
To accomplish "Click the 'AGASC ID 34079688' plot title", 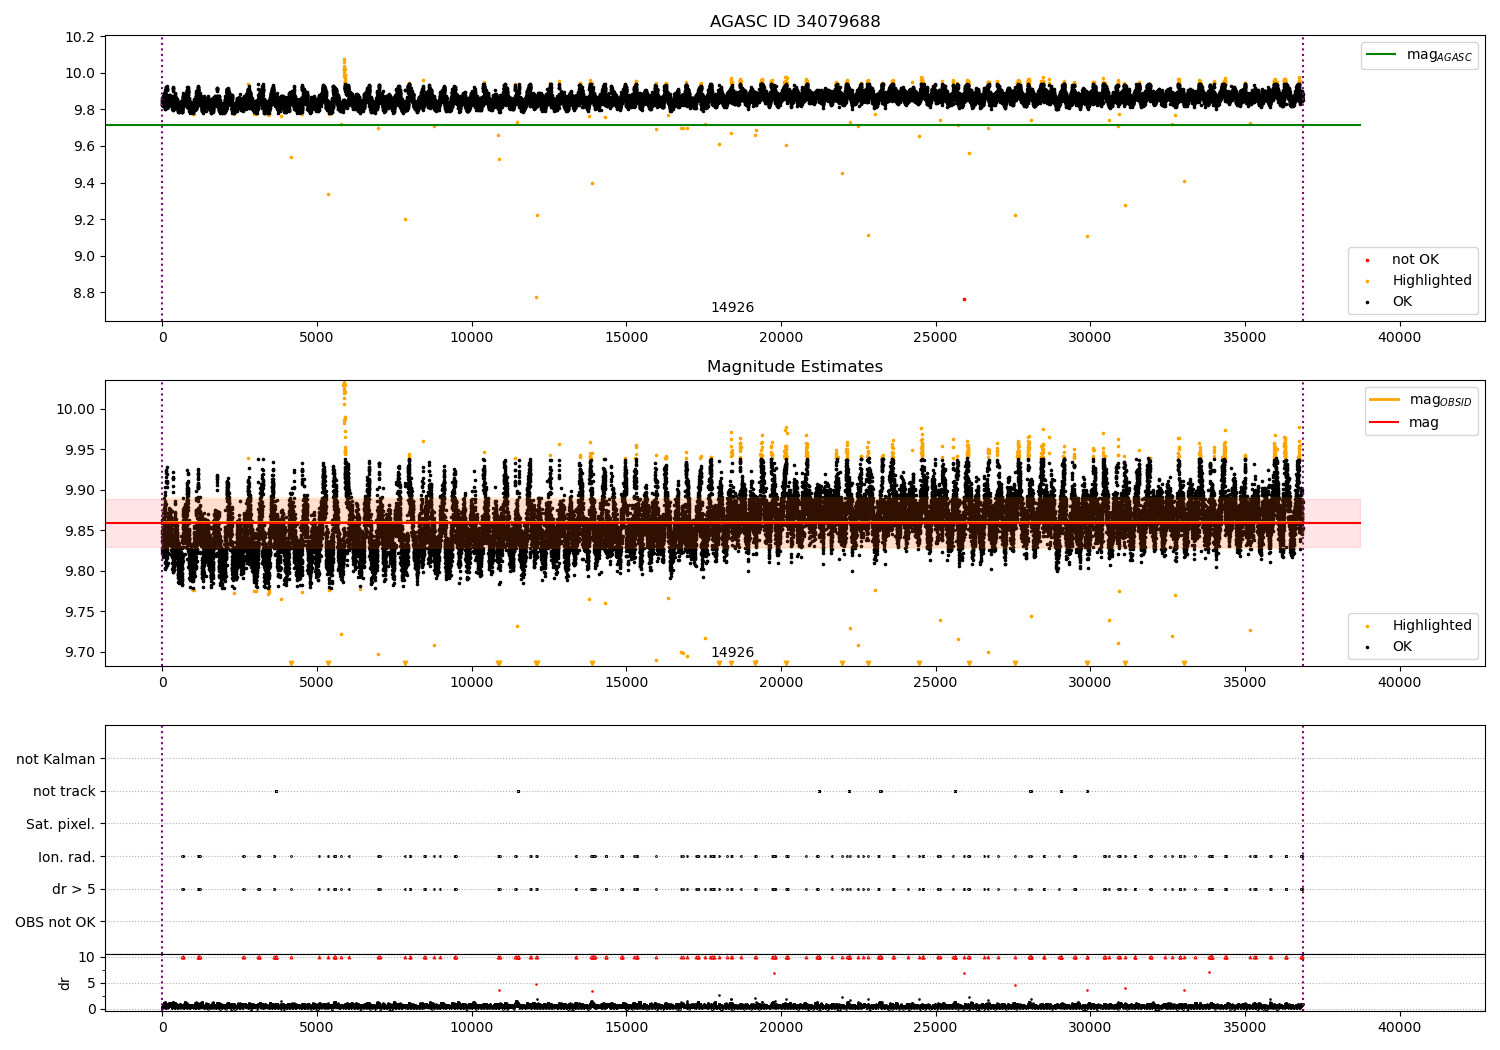I will [795, 22].
